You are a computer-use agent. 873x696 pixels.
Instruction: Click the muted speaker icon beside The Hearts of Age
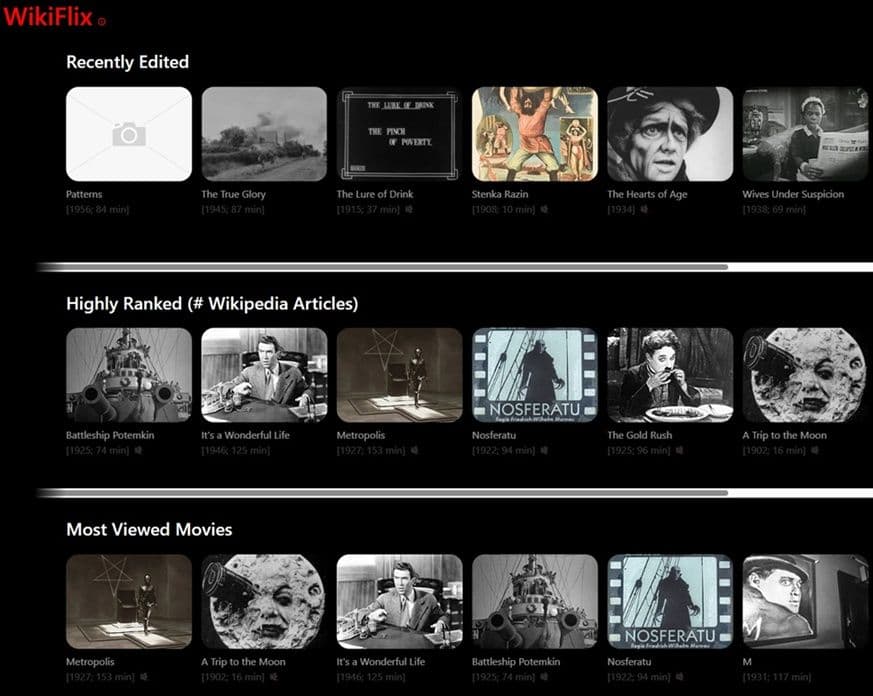tap(644, 209)
